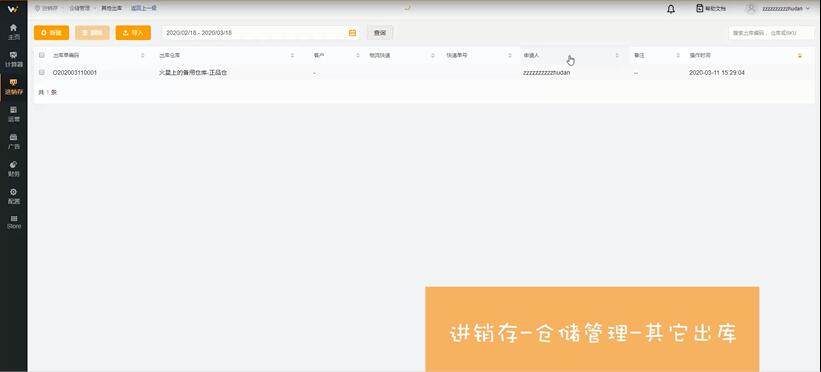Open the 主页 home icon in sidebar
Screen dimensions: 821x372
tap(14, 31)
